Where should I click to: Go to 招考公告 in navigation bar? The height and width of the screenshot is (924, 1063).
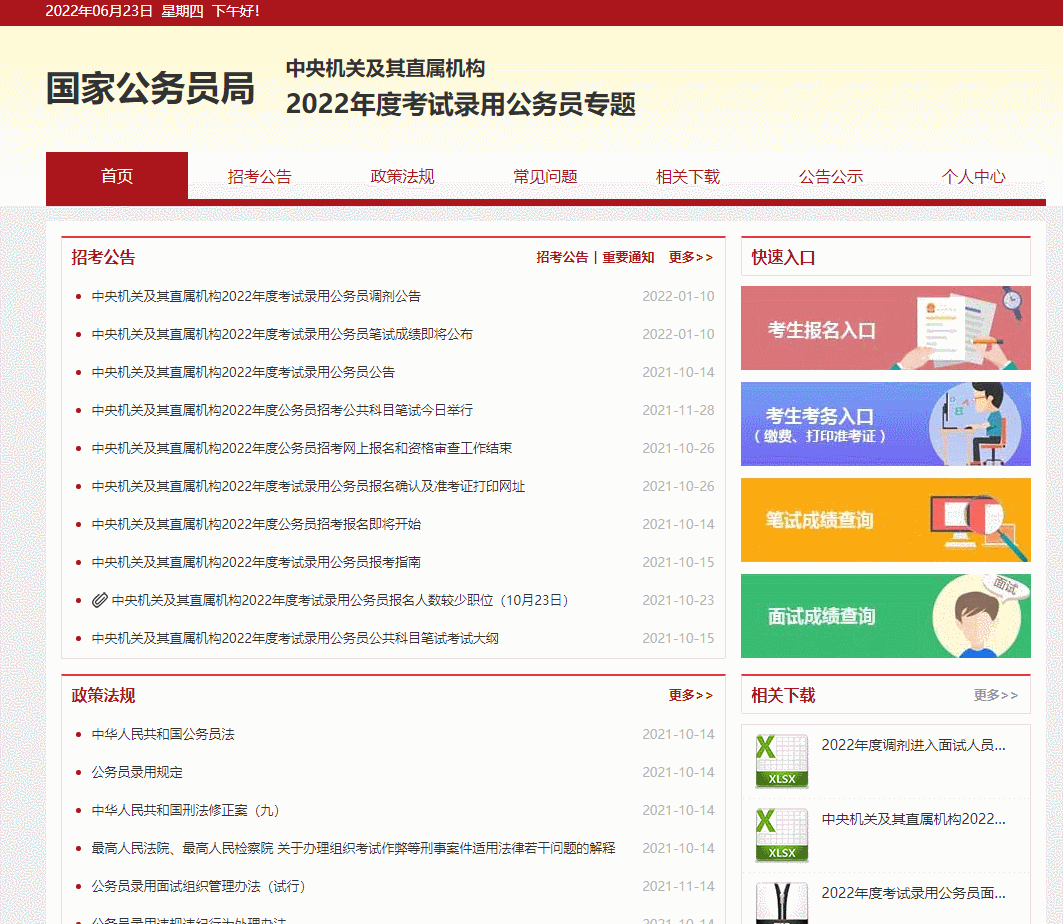[x=260, y=176]
